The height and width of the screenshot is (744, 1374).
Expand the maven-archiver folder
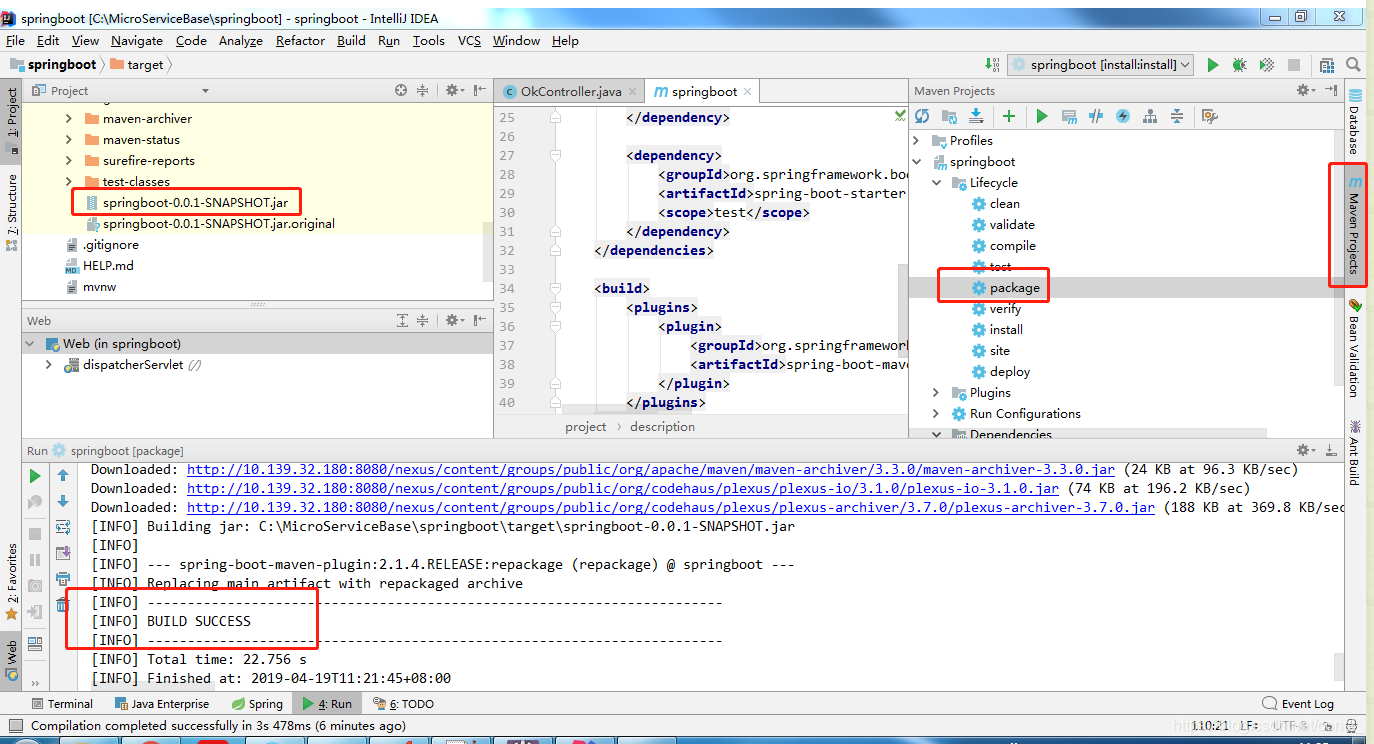click(x=68, y=118)
